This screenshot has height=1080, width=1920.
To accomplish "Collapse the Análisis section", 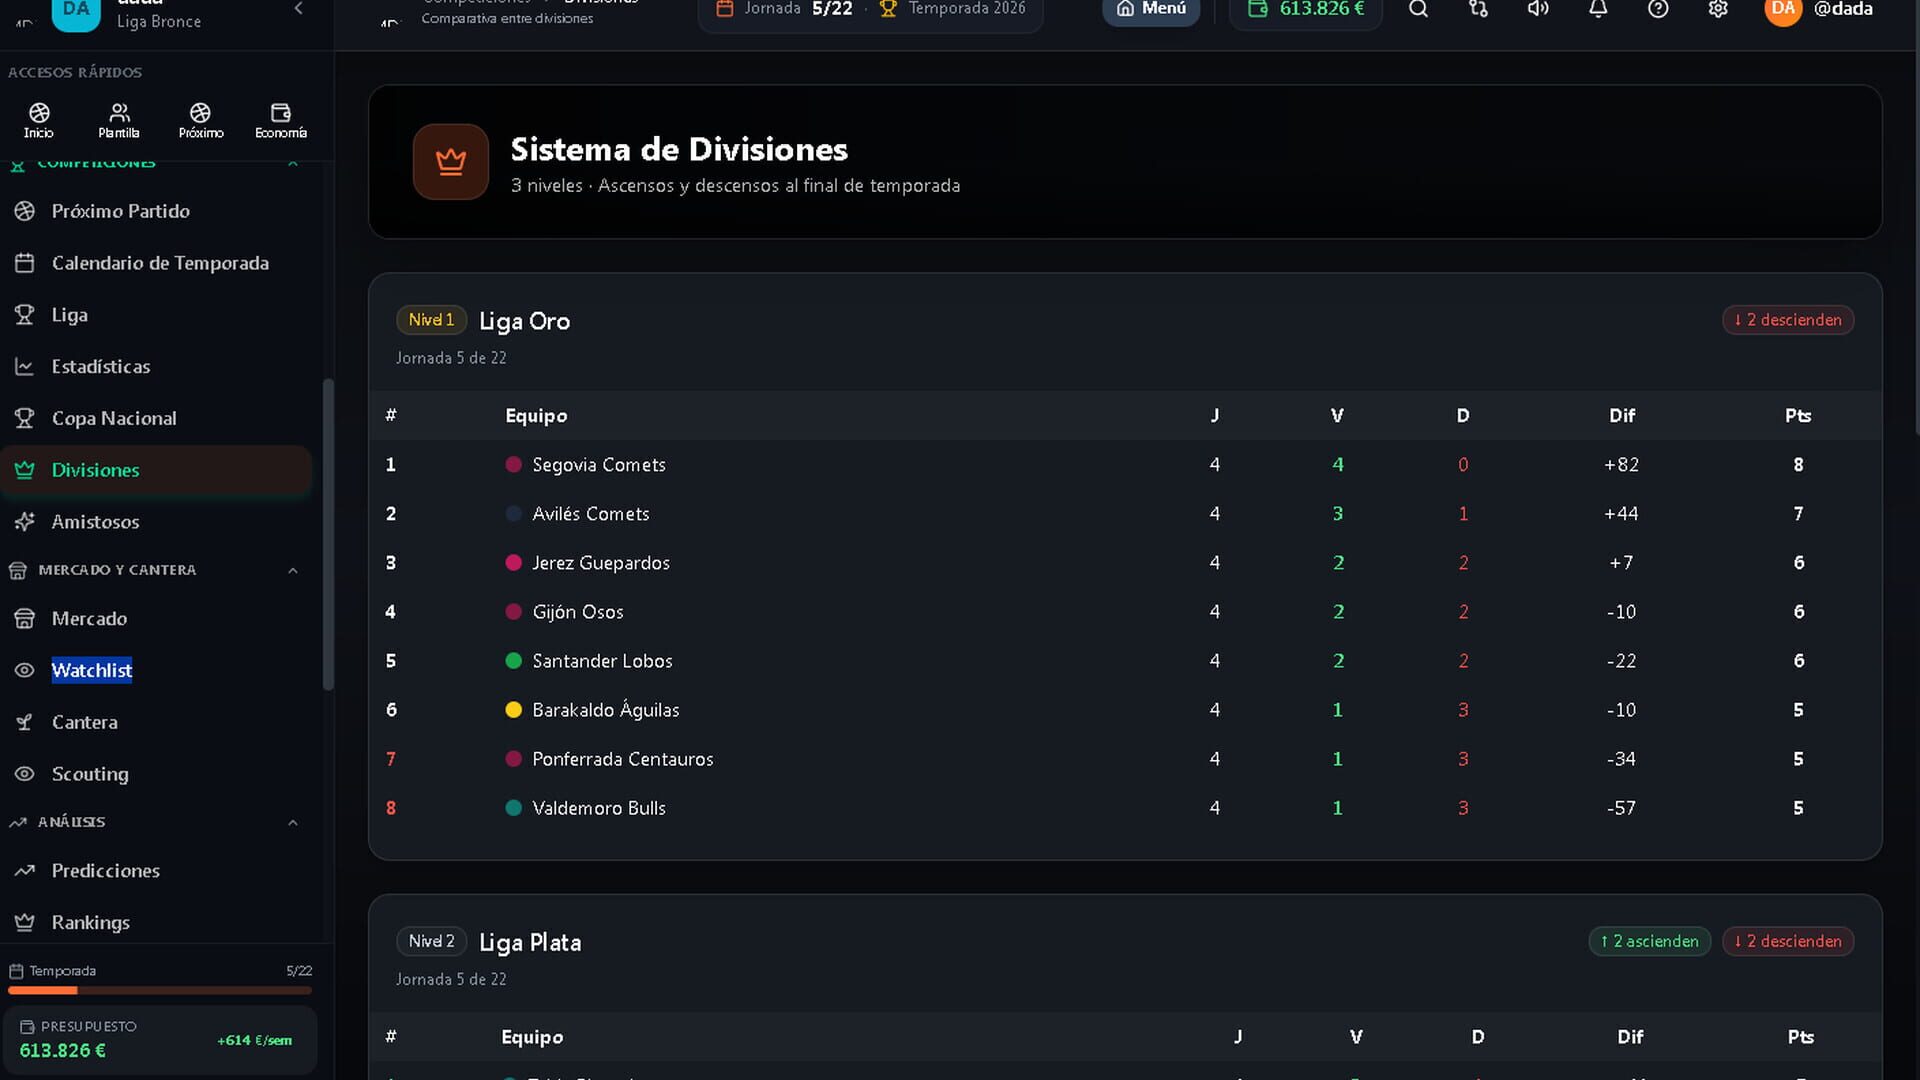I will 293,822.
